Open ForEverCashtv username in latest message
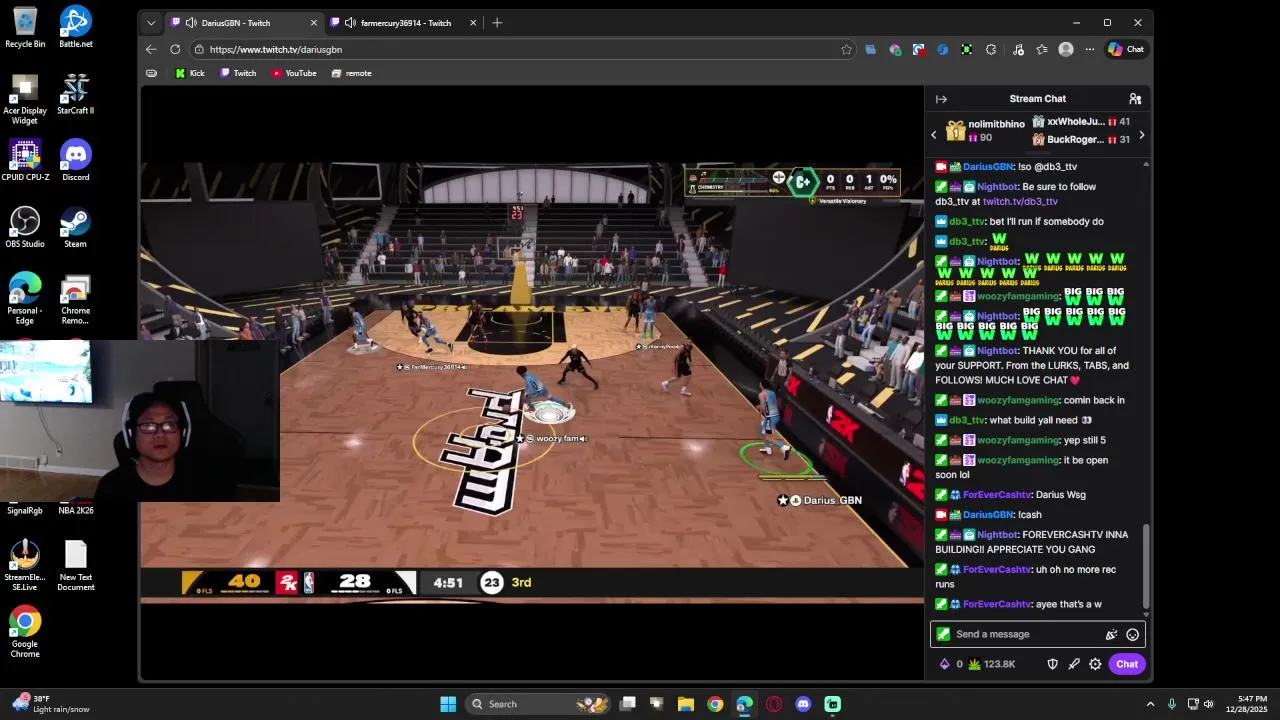 click(997, 604)
